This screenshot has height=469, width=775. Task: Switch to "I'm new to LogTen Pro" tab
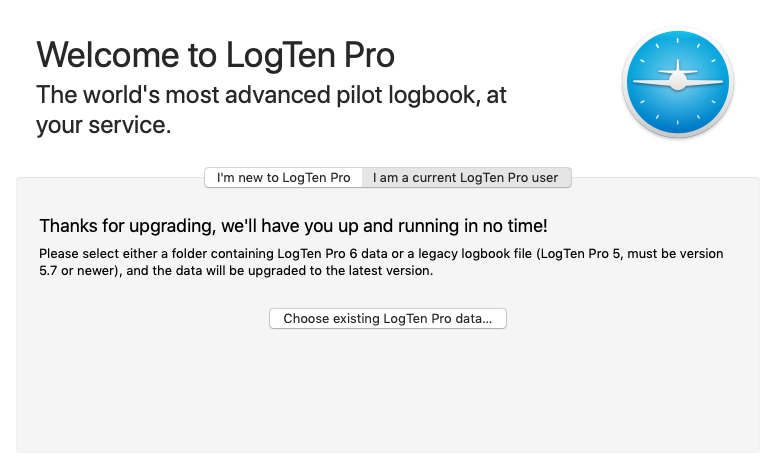tap(283, 177)
